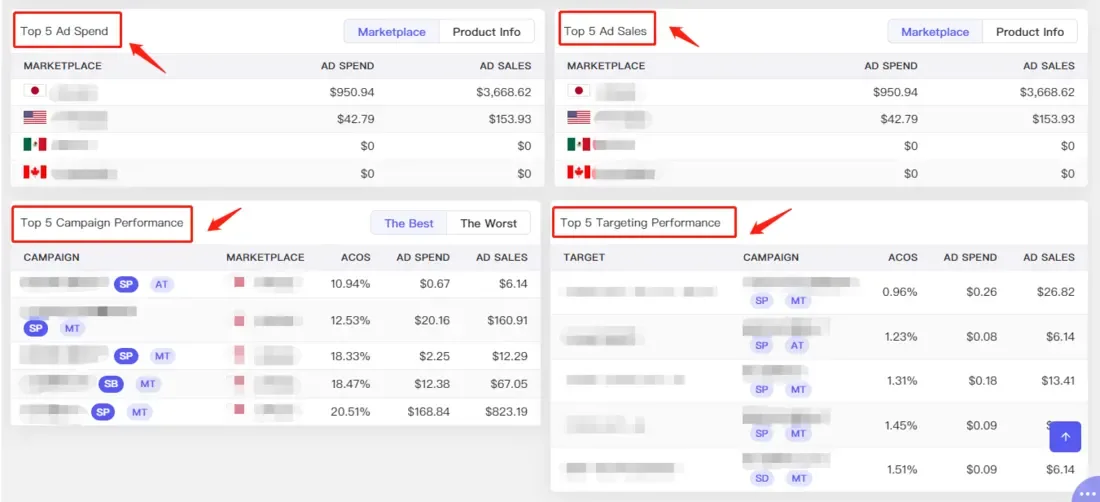Click the $950.94 value in Top 5 Ad Spend
This screenshot has width=1100, height=502.
(351, 92)
